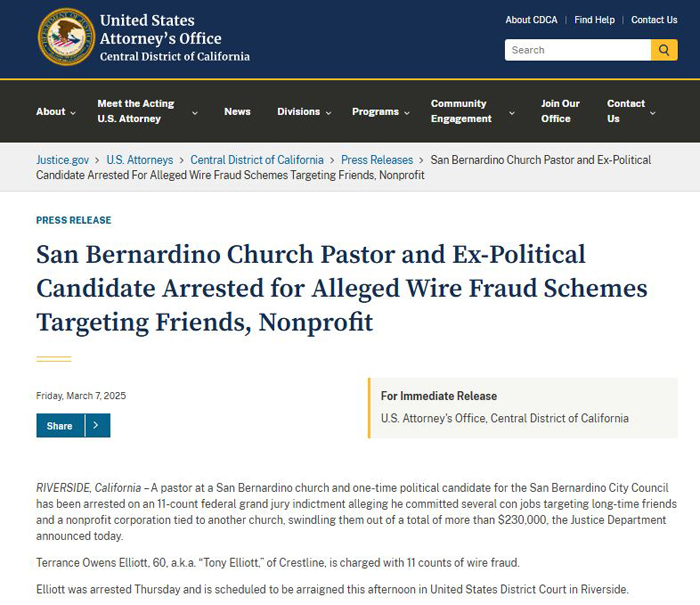Open Central District of California breadcrumb
This screenshot has width=700, height=605.
[x=257, y=160]
